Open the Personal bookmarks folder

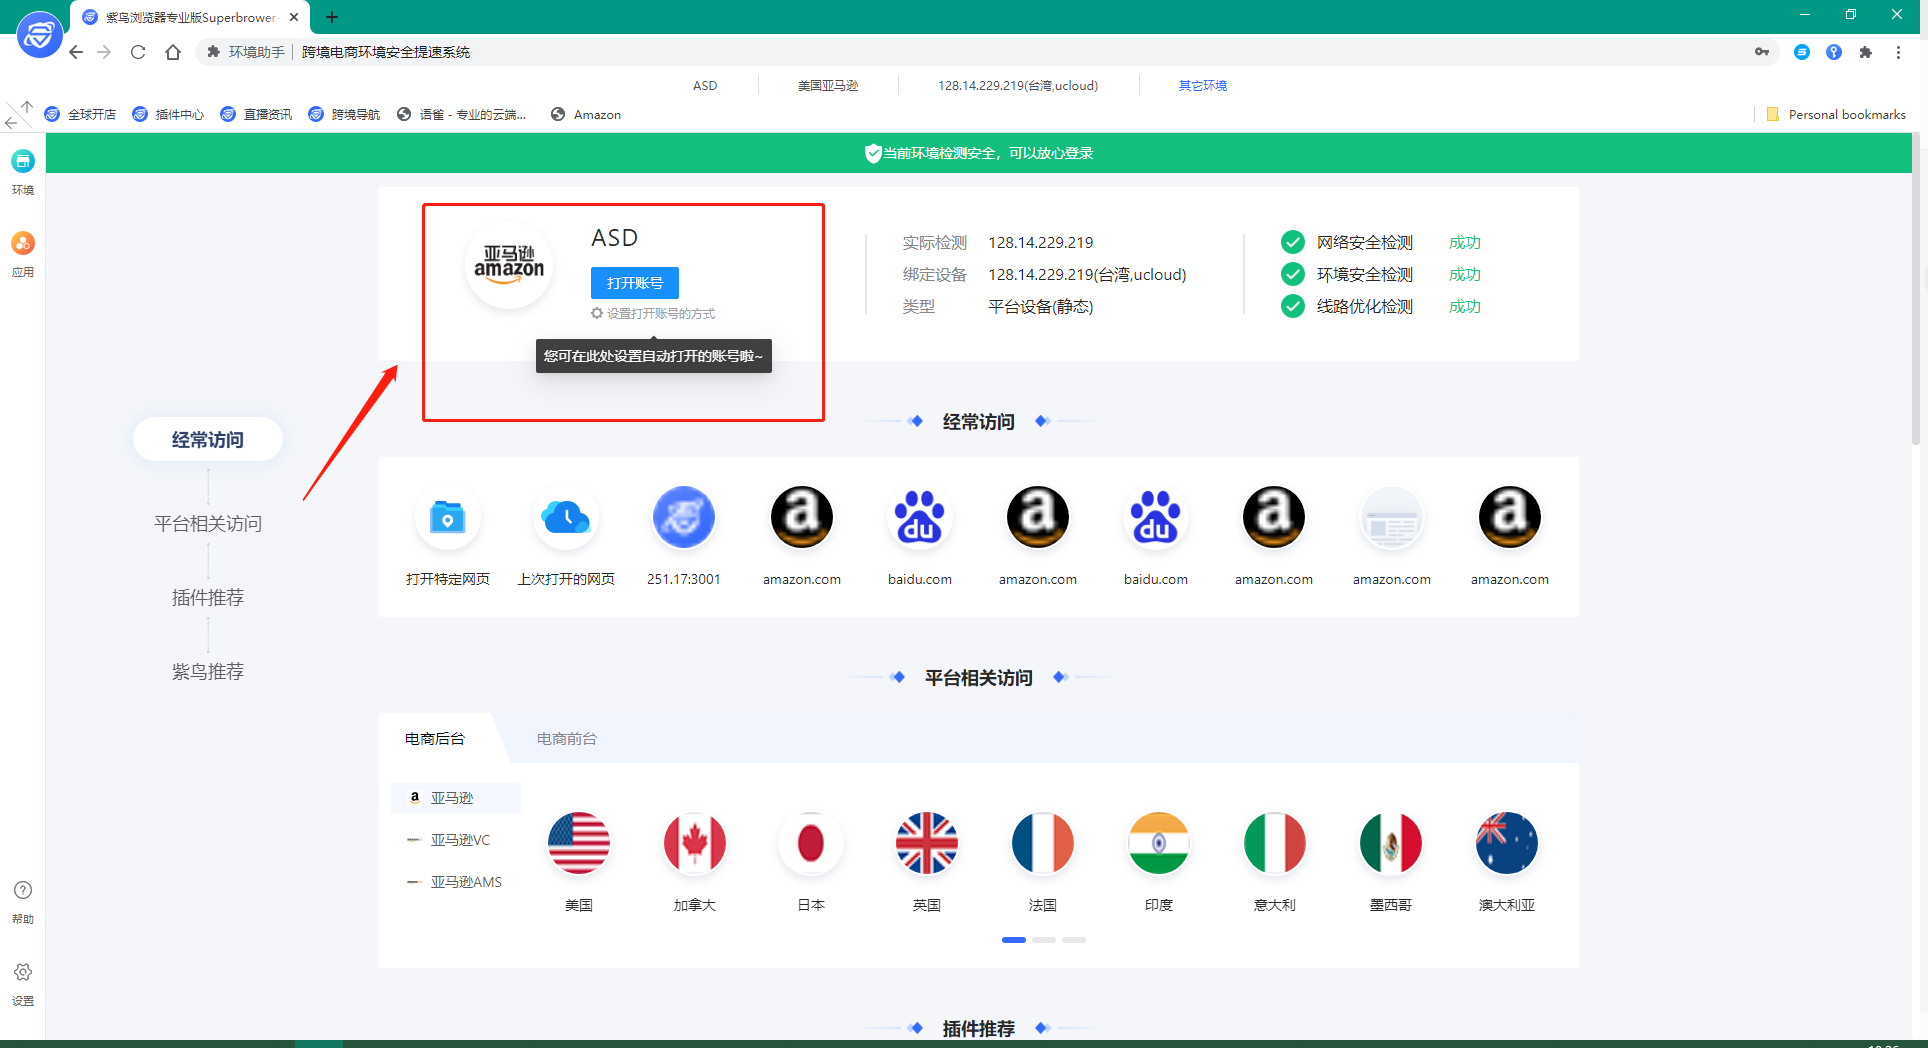pos(1836,115)
